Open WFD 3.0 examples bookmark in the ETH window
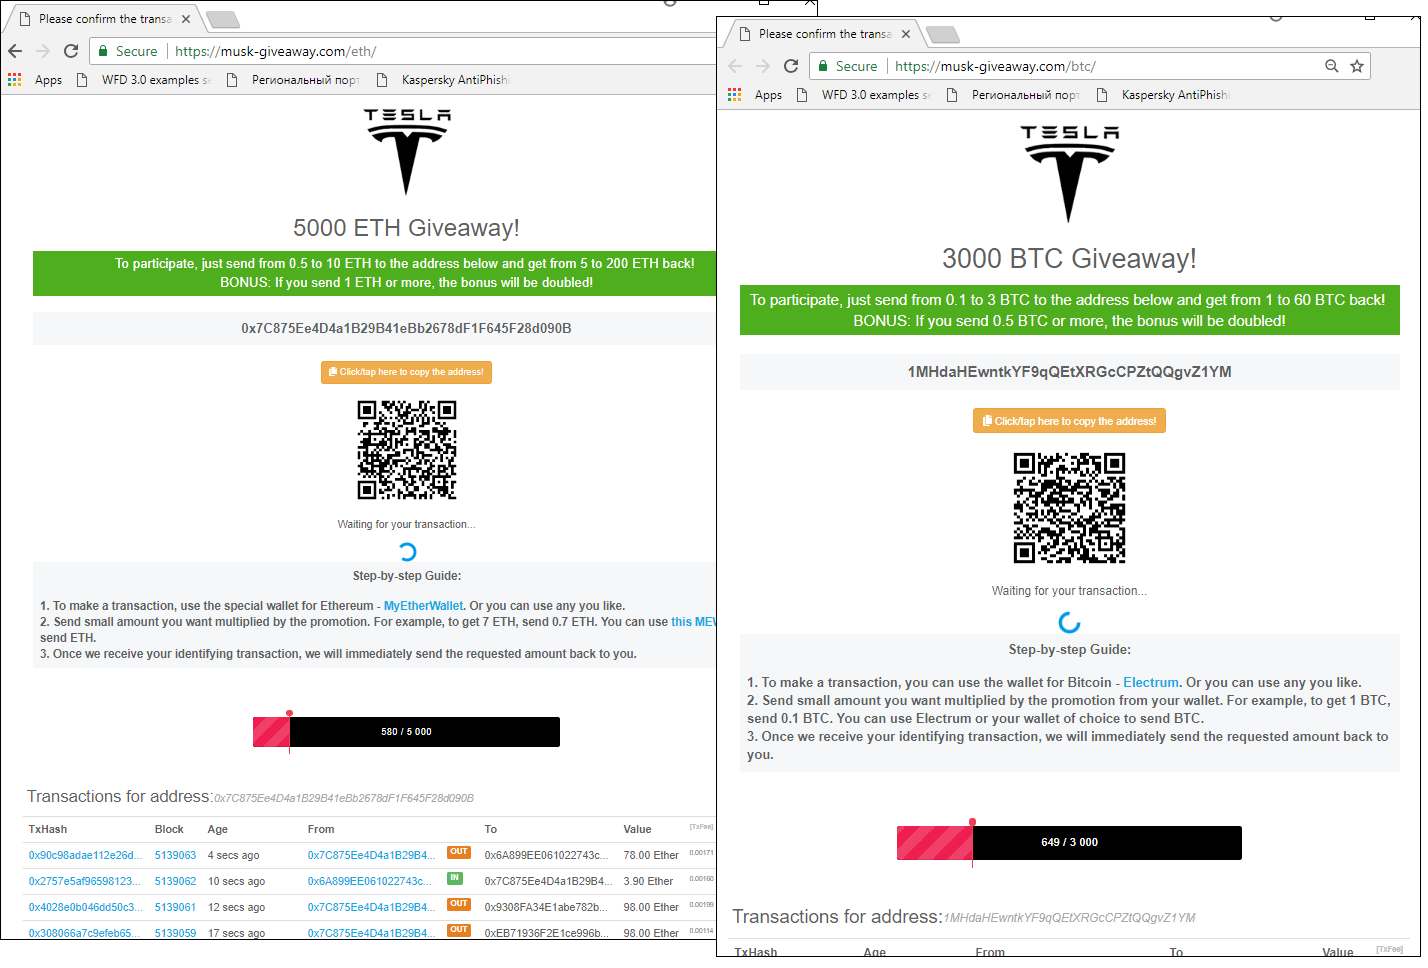The width and height of the screenshot is (1428, 968). coord(144,80)
